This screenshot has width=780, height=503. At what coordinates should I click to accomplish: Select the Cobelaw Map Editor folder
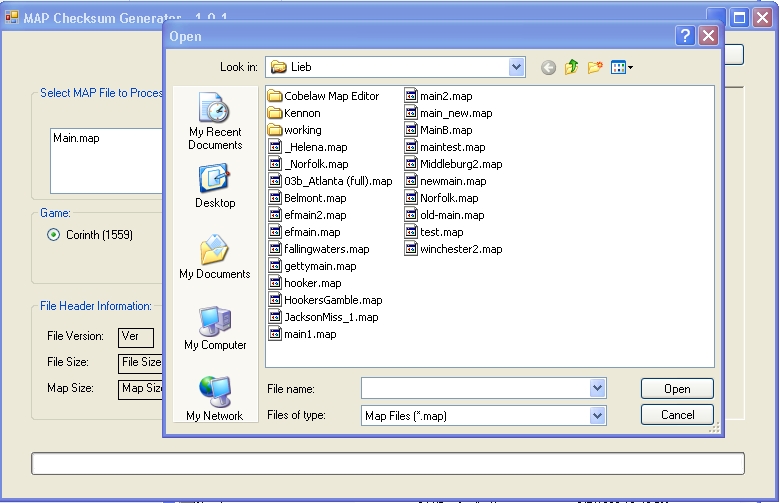coord(324,96)
